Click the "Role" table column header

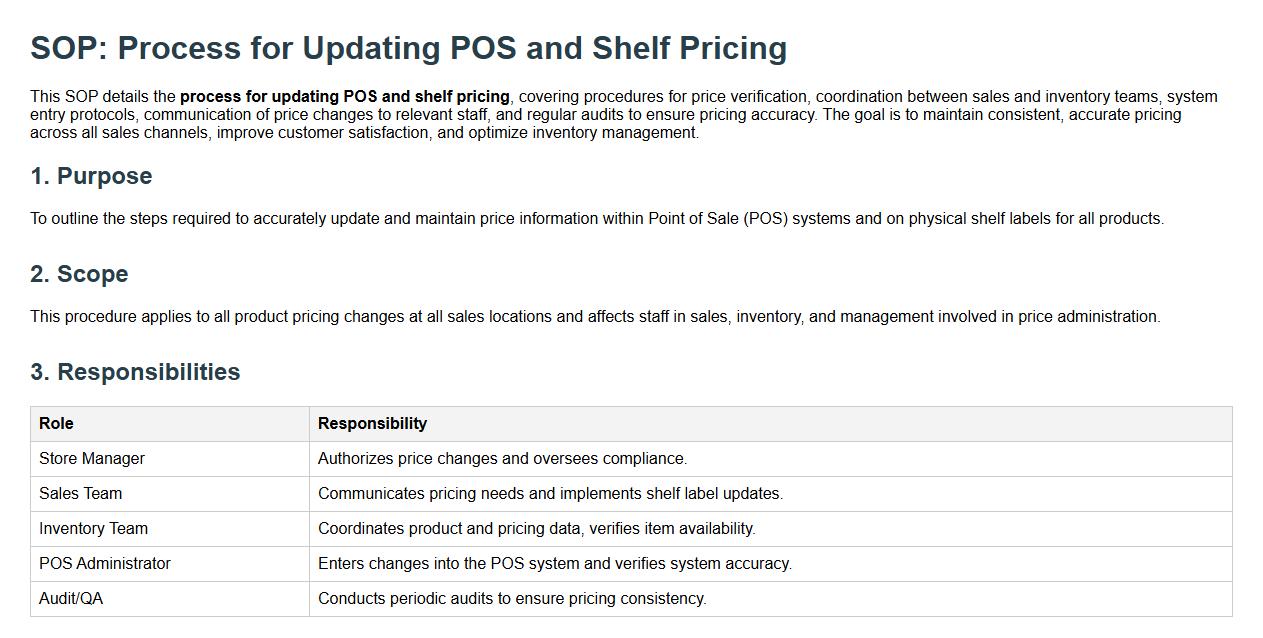click(56, 424)
